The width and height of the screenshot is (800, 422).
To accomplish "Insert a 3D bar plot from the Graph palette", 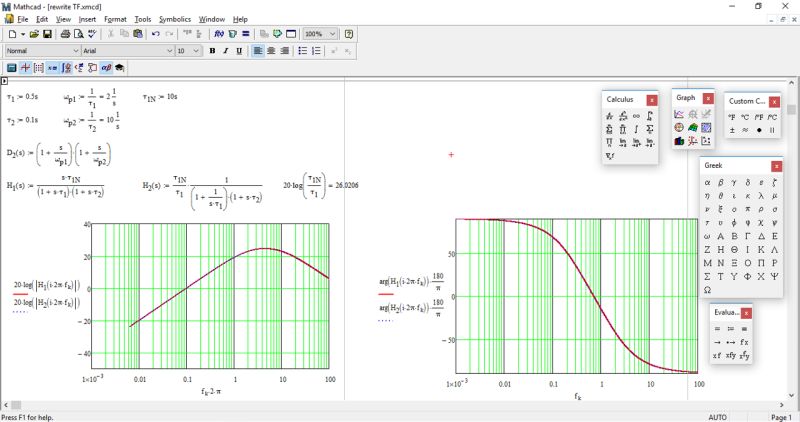I will tap(679, 141).
